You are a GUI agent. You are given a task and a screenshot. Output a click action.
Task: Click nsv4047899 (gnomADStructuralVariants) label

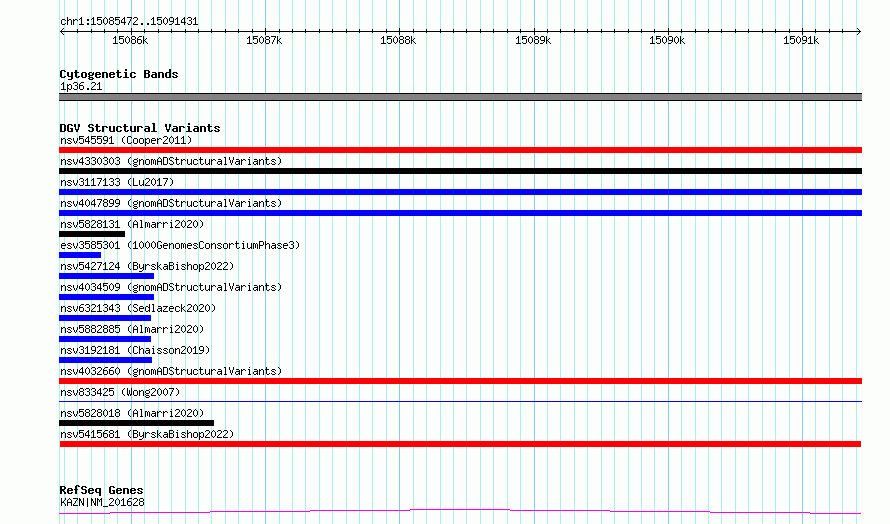coord(171,203)
